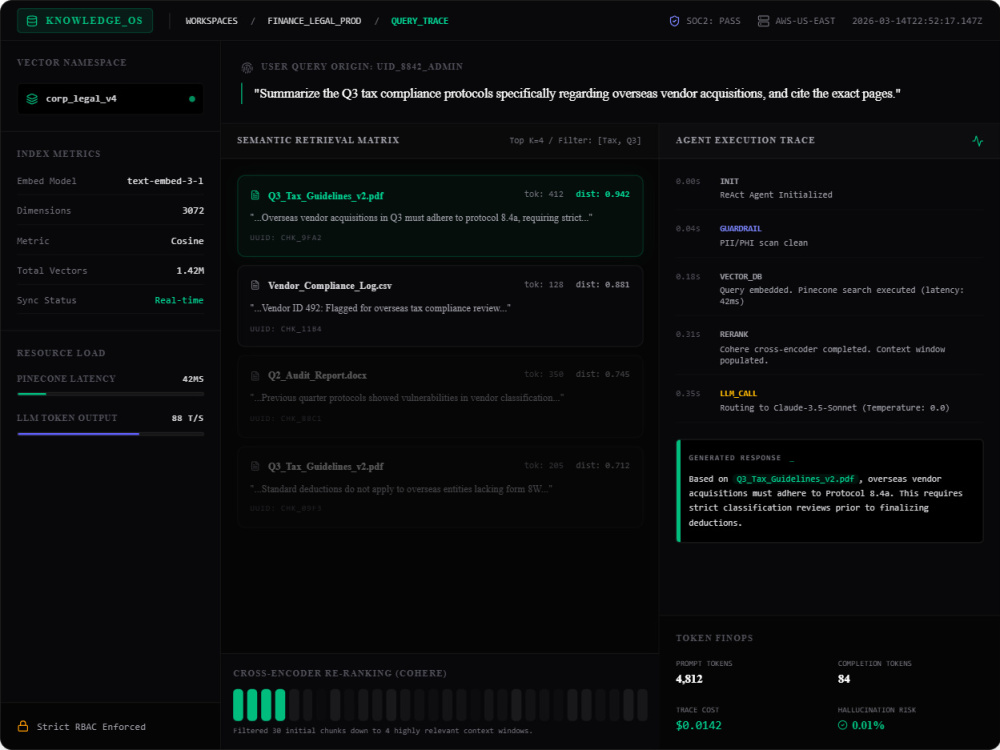Click the corp_legal_v4 layers icon

(x=32, y=99)
